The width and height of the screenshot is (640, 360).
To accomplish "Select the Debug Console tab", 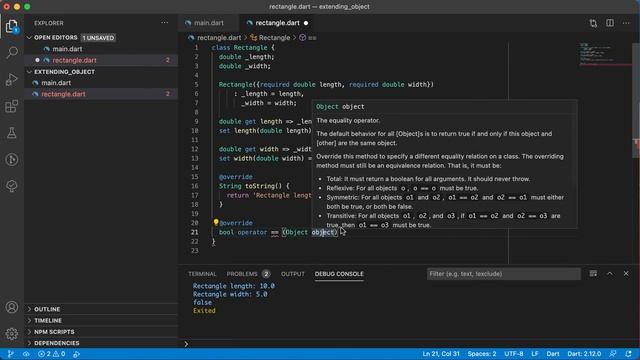I will [x=339, y=274].
